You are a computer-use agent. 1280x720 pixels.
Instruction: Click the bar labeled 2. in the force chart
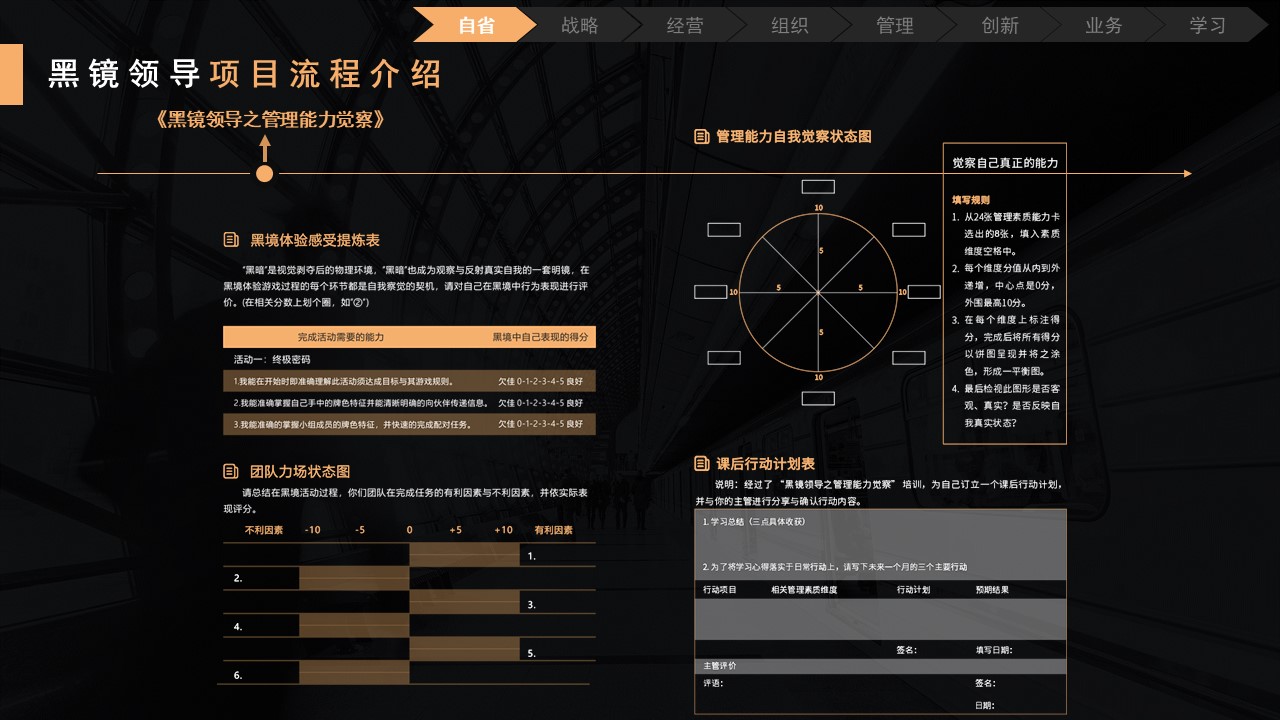tap(354, 578)
